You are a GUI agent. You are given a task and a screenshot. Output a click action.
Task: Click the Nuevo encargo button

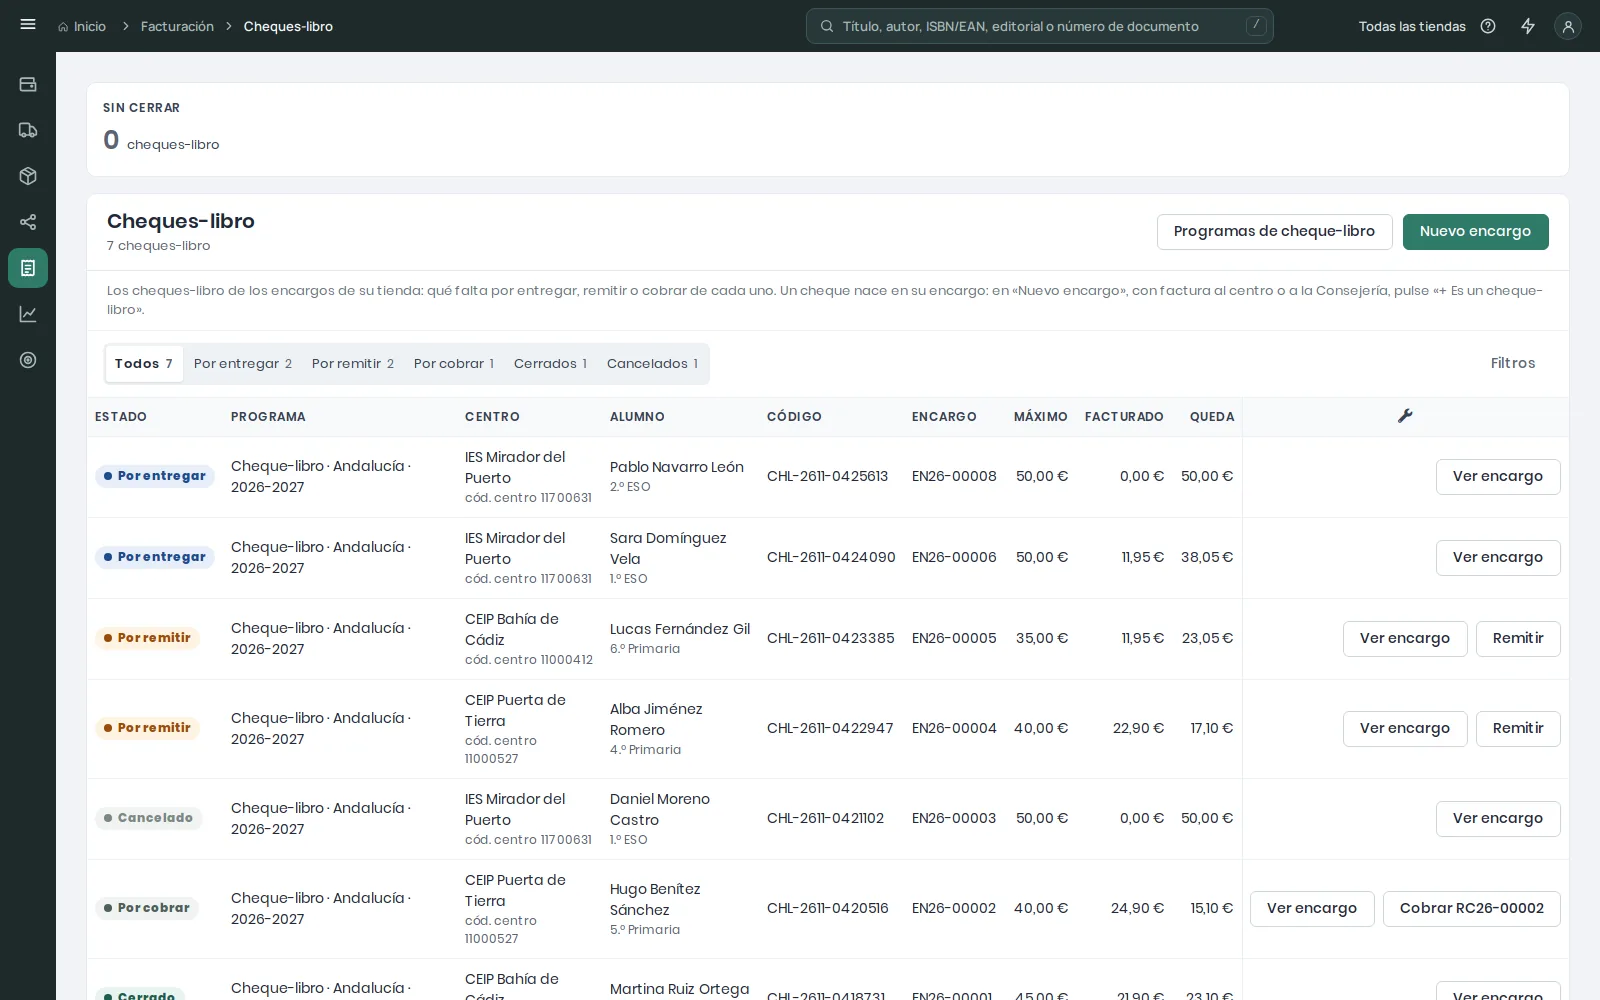tap(1475, 232)
